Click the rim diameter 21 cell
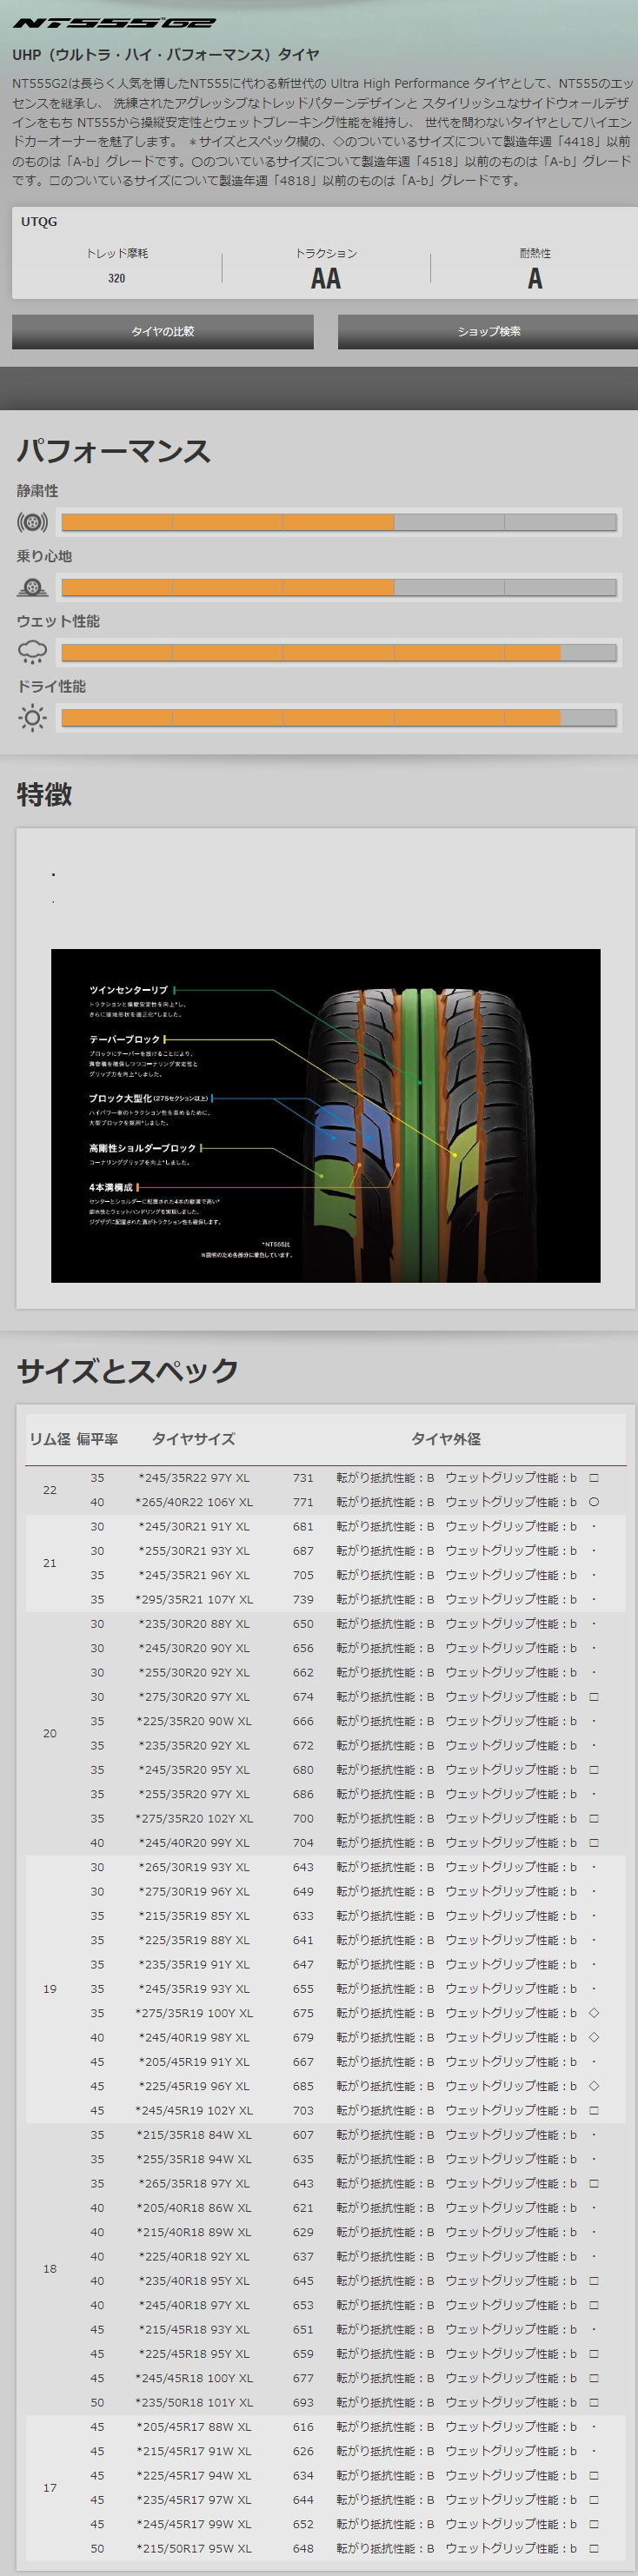 (50, 1563)
